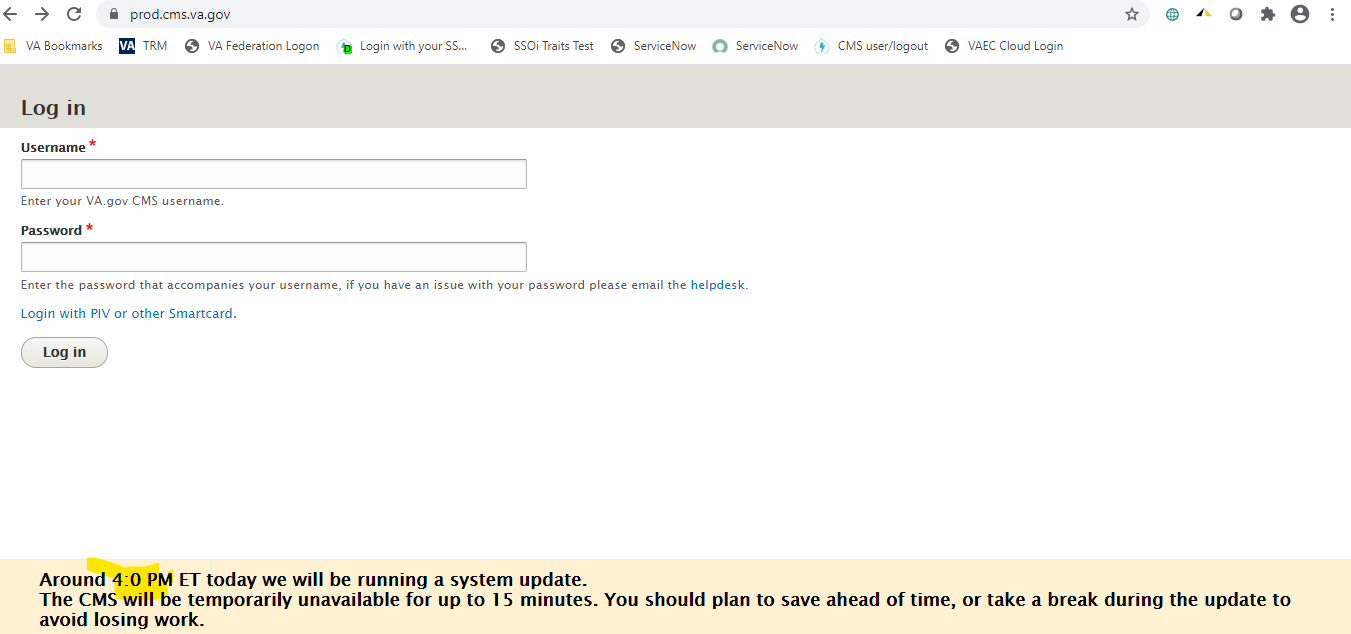Open the SSOi Traits Test bookmark

click(542, 46)
